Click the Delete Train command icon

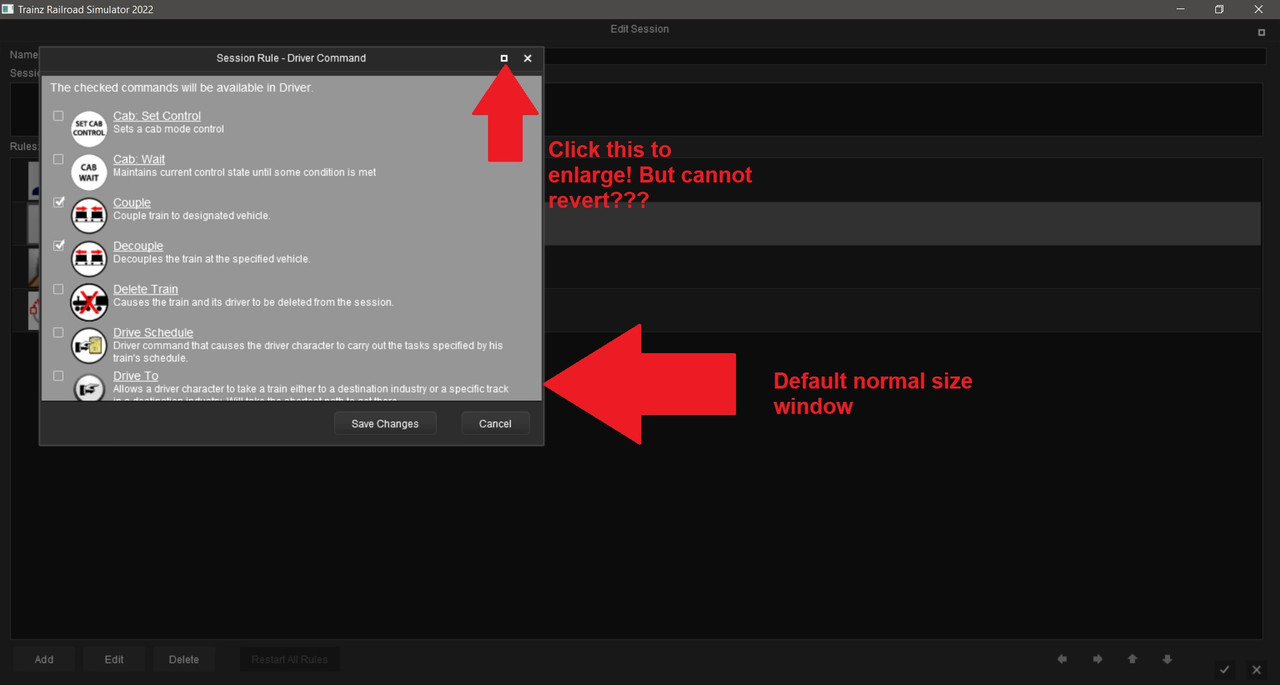point(89,302)
